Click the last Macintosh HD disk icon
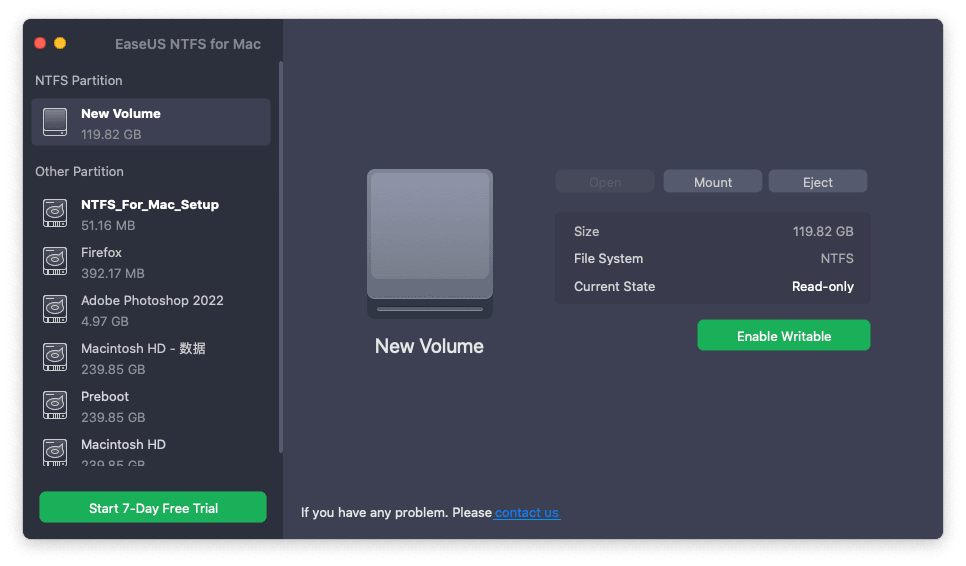The image size is (966, 566). [x=55, y=452]
